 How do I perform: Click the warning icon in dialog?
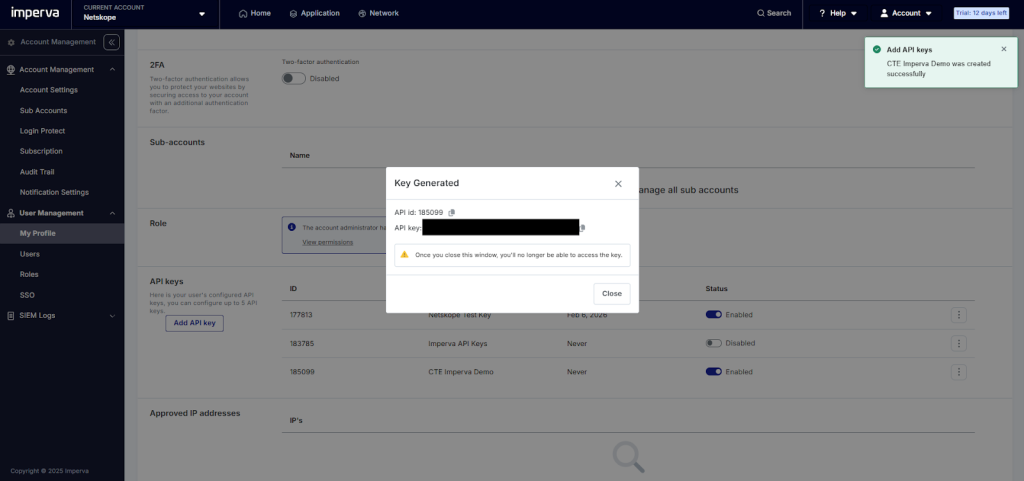coord(405,255)
